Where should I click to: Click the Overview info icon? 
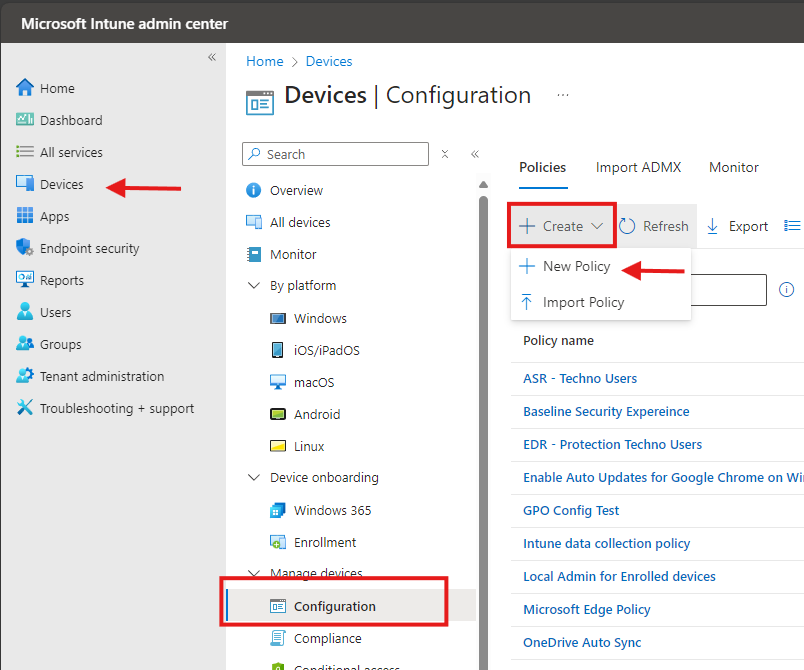pos(253,190)
